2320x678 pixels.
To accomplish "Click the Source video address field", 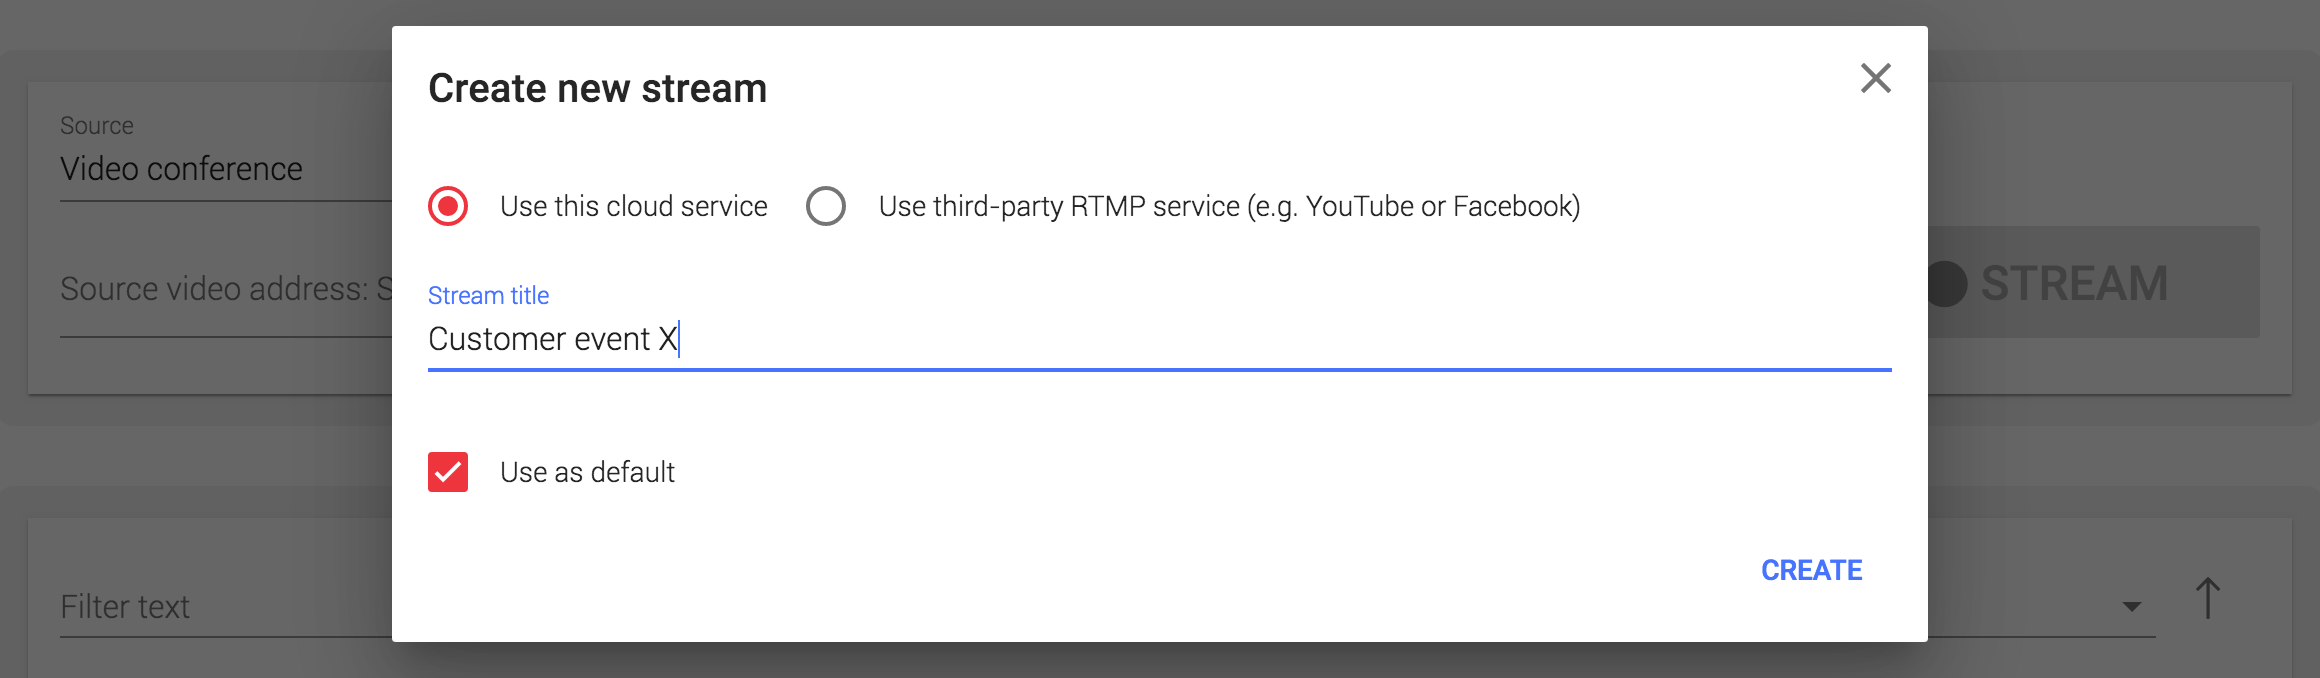I will [225, 289].
